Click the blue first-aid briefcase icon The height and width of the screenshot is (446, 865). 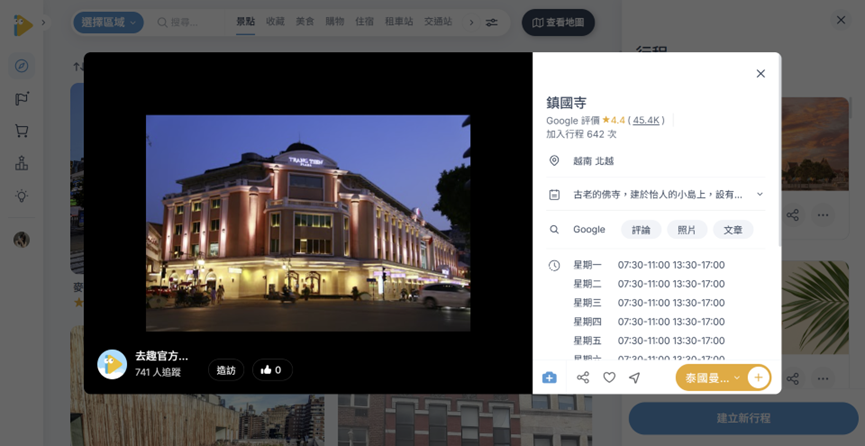[549, 378]
